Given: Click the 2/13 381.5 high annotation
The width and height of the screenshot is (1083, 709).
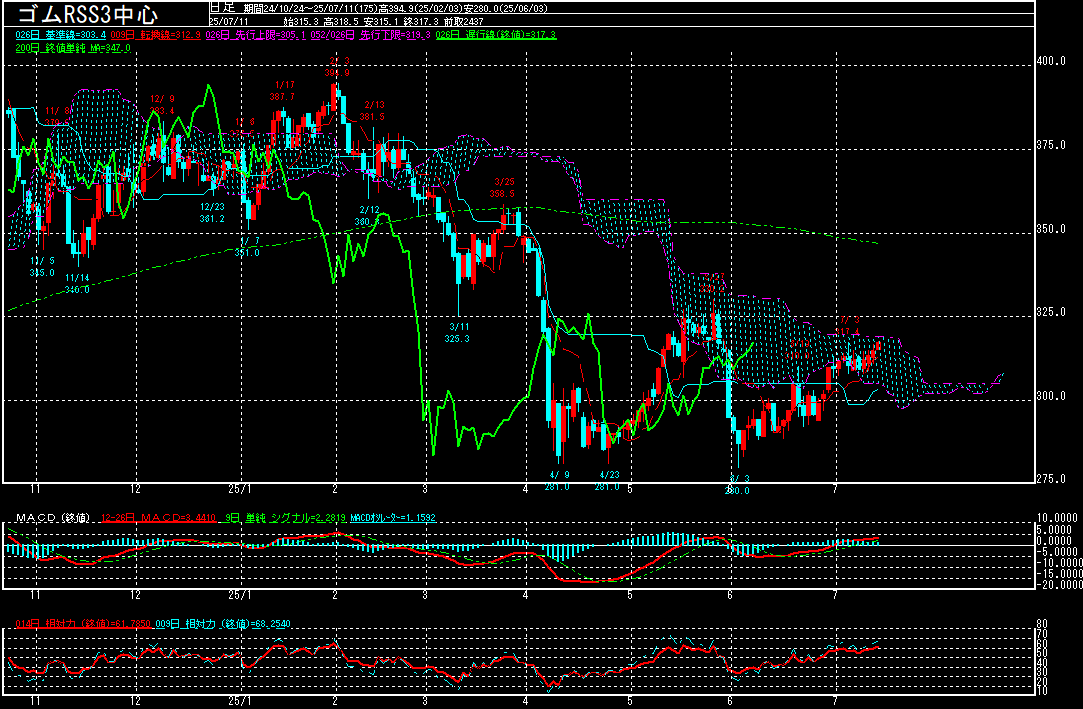Looking at the screenshot, I should tap(373, 110).
